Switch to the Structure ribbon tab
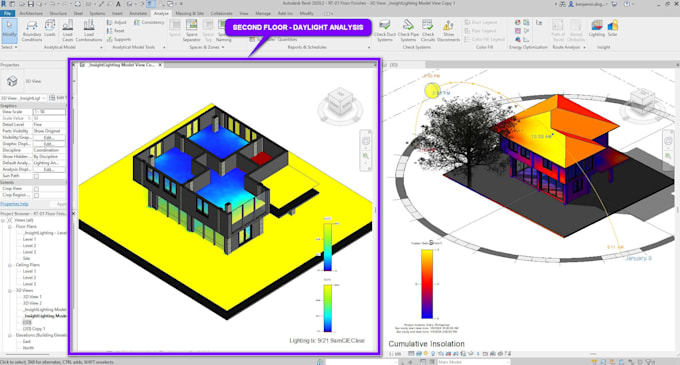The image size is (680, 365). coord(58,13)
